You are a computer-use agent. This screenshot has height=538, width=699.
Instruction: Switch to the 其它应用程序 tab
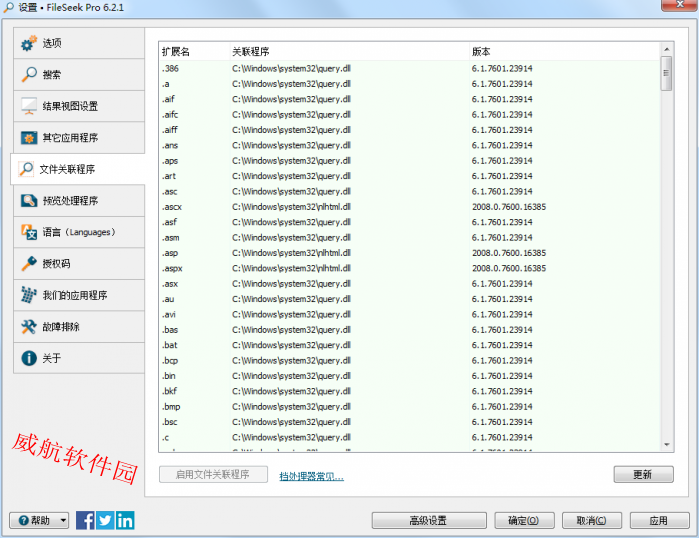[x=79, y=138]
